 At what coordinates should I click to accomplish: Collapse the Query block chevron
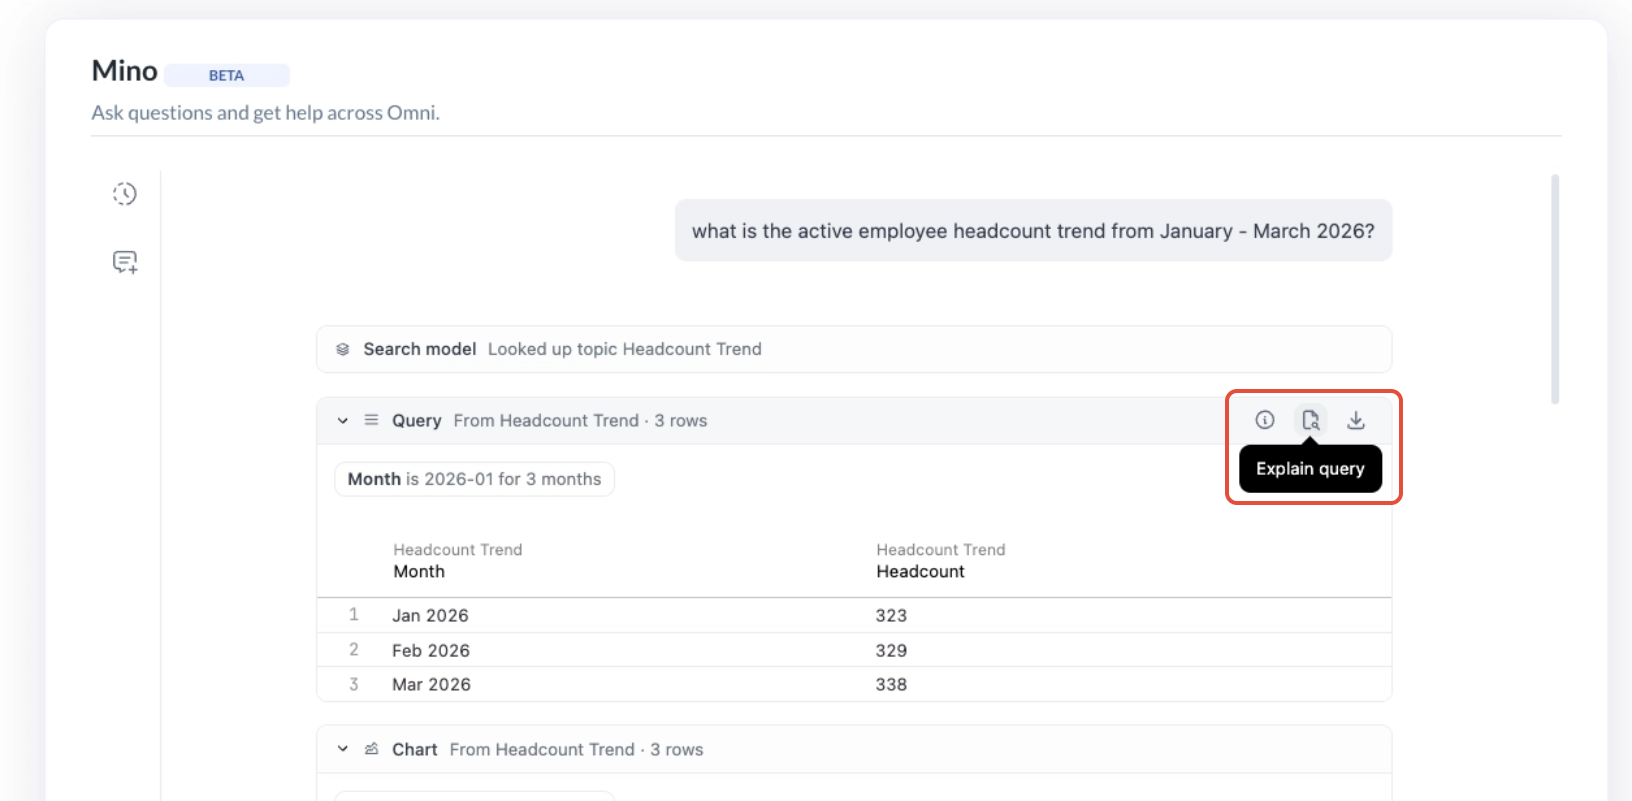pyautogui.click(x=343, y=421)
